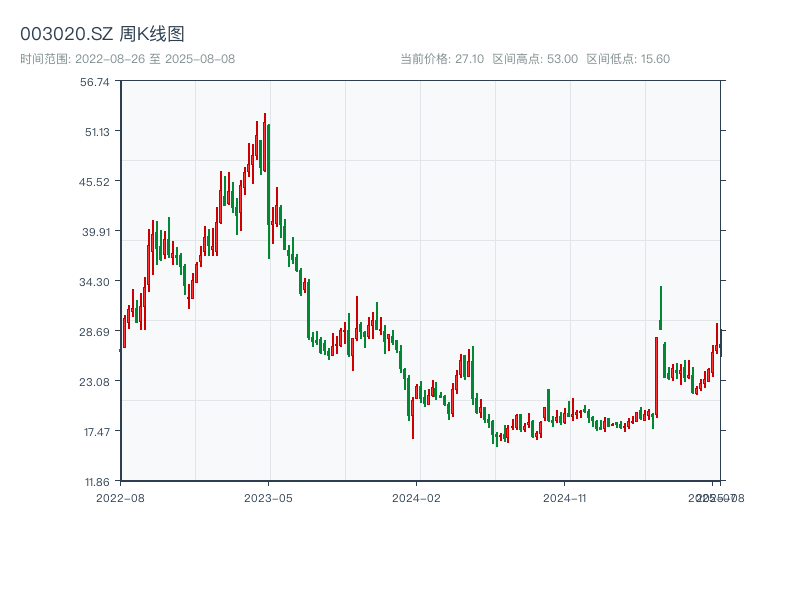Image resolution: width=800 pixels, height=600 pixels.
Task: Click the 2022-08 x-axis date label
Action: click(120, 497)
